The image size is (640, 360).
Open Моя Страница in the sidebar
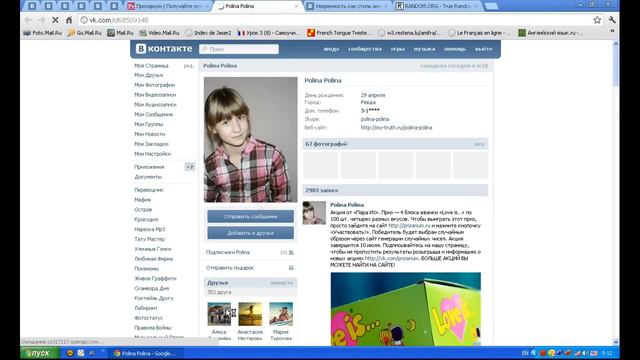click(151, 66)
